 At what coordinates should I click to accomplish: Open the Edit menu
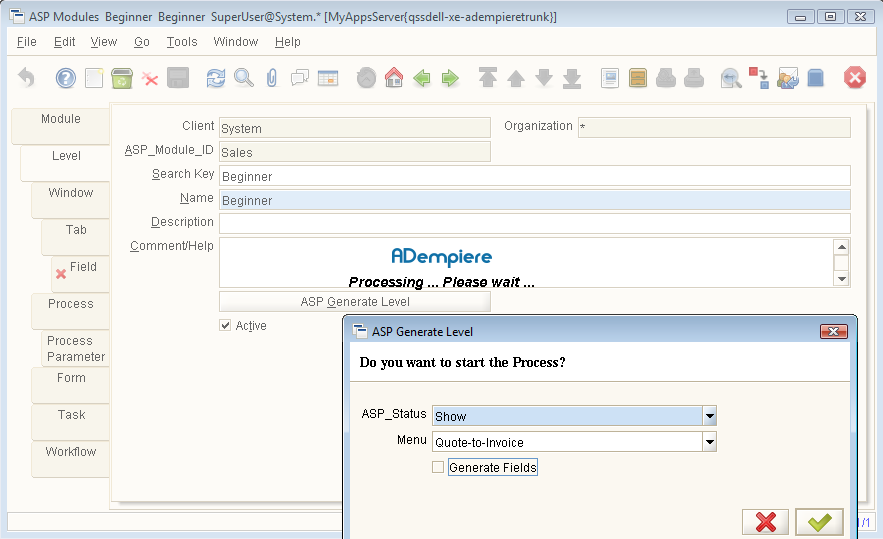tap(64, 42)
